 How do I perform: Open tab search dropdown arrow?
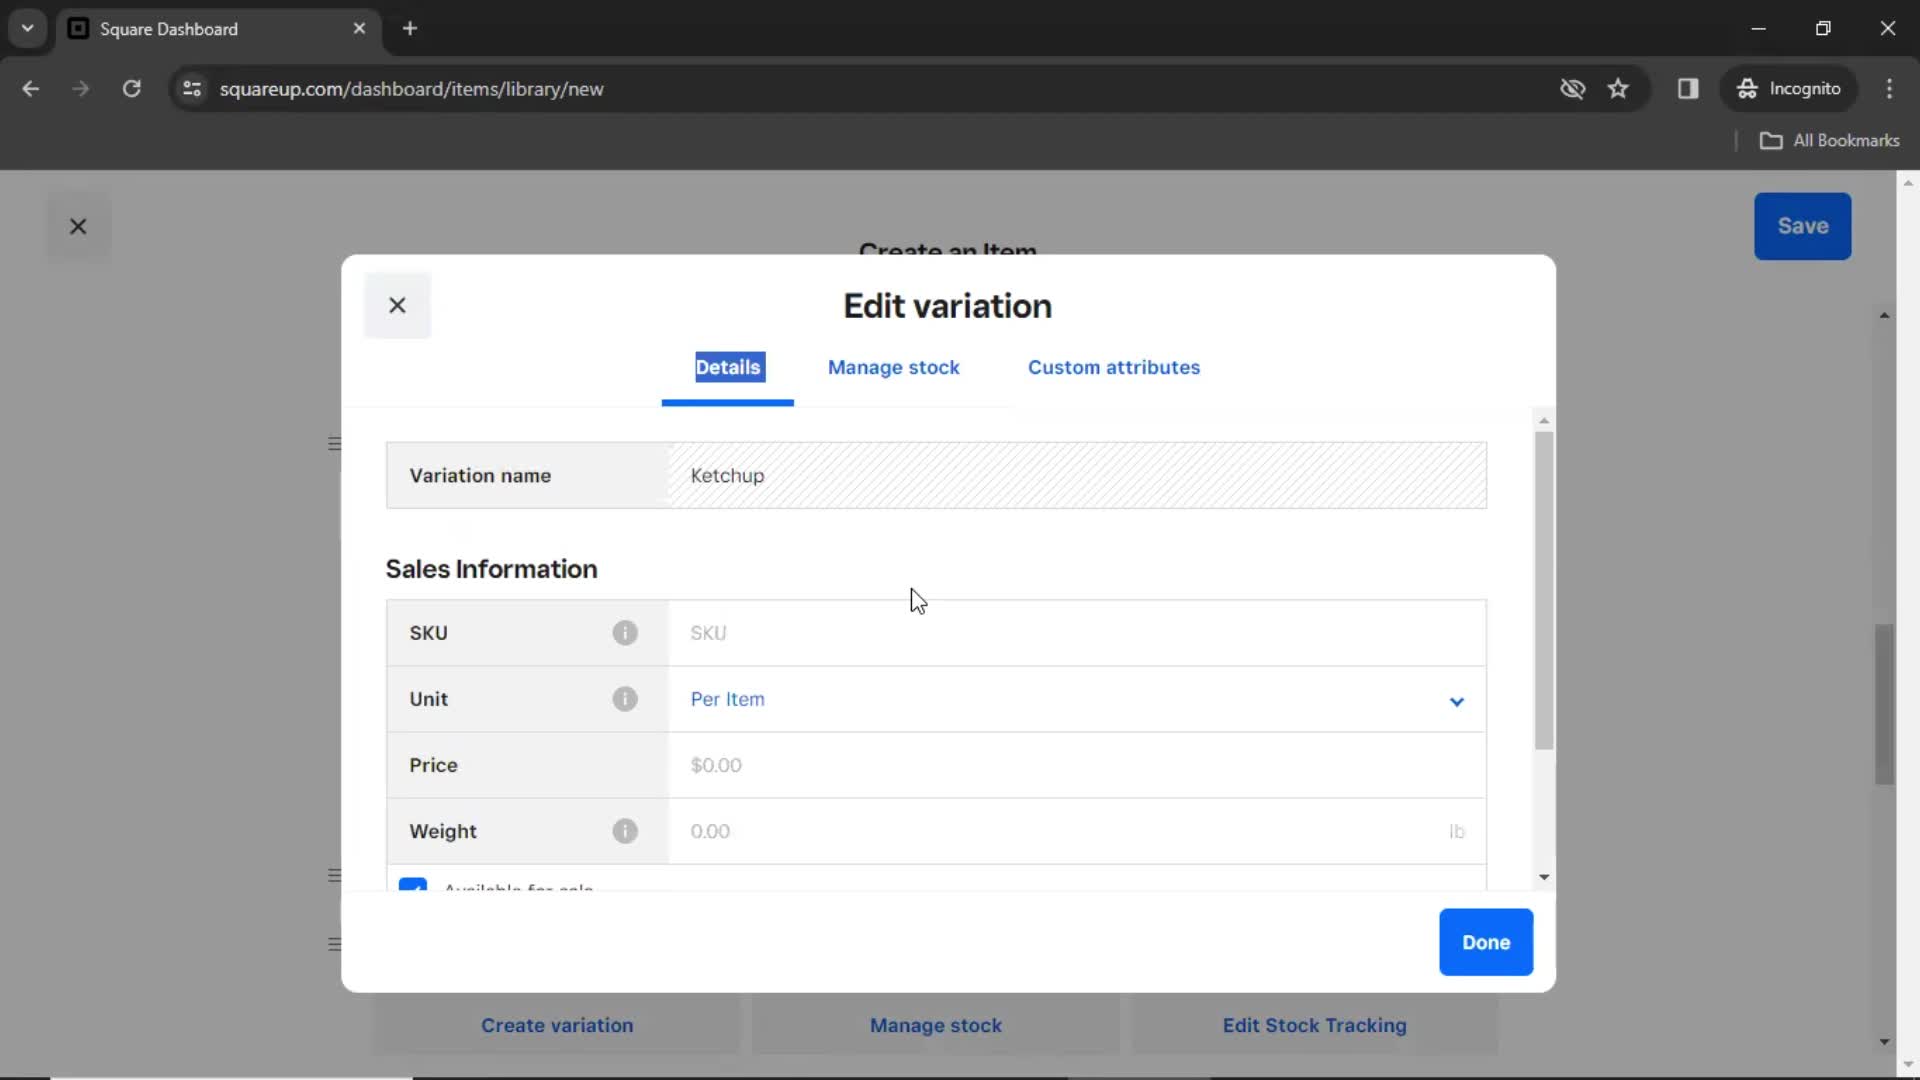(x=28, y=28)
